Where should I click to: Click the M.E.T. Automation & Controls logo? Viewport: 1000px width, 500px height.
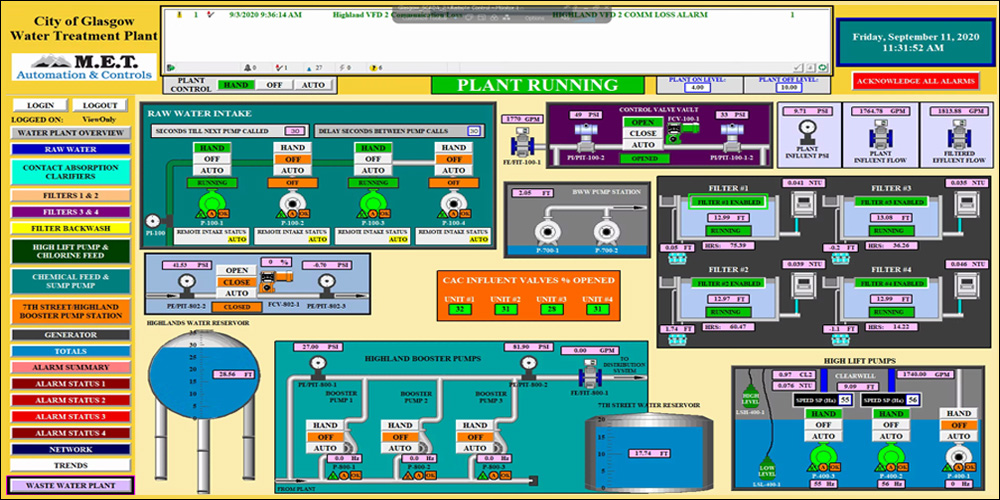[x=85, y=66]
